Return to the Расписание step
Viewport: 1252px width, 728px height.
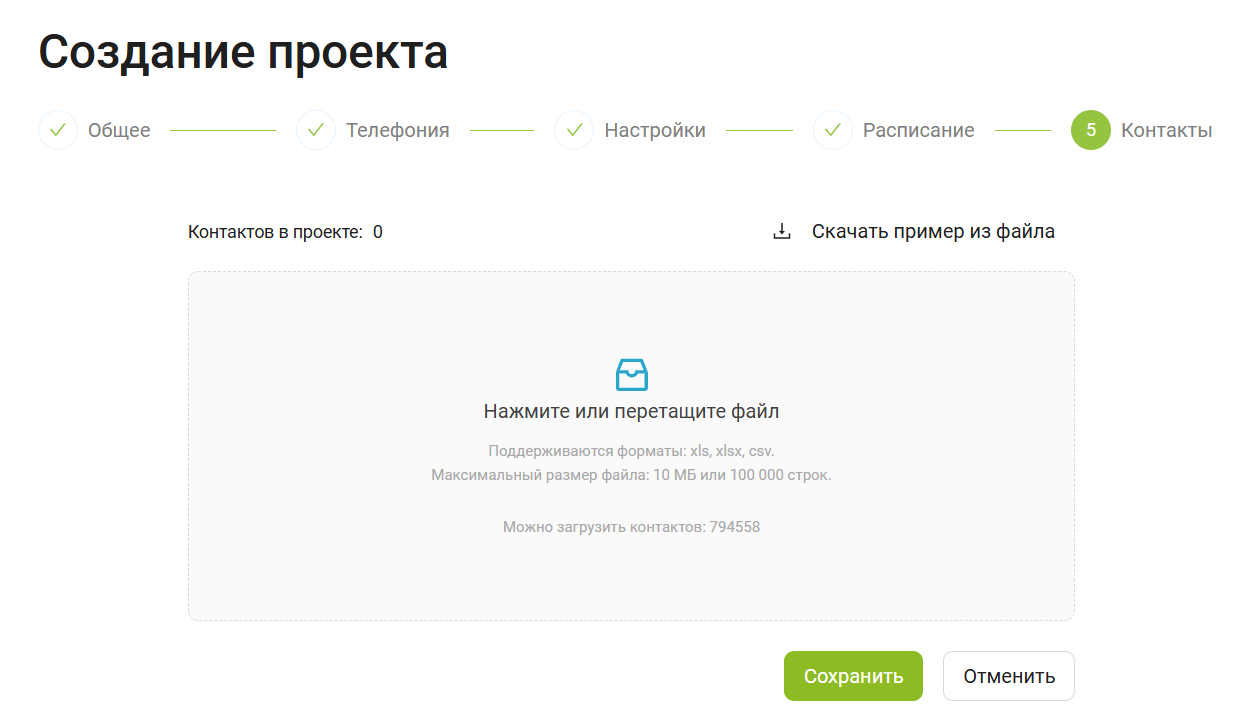(918, 130)
